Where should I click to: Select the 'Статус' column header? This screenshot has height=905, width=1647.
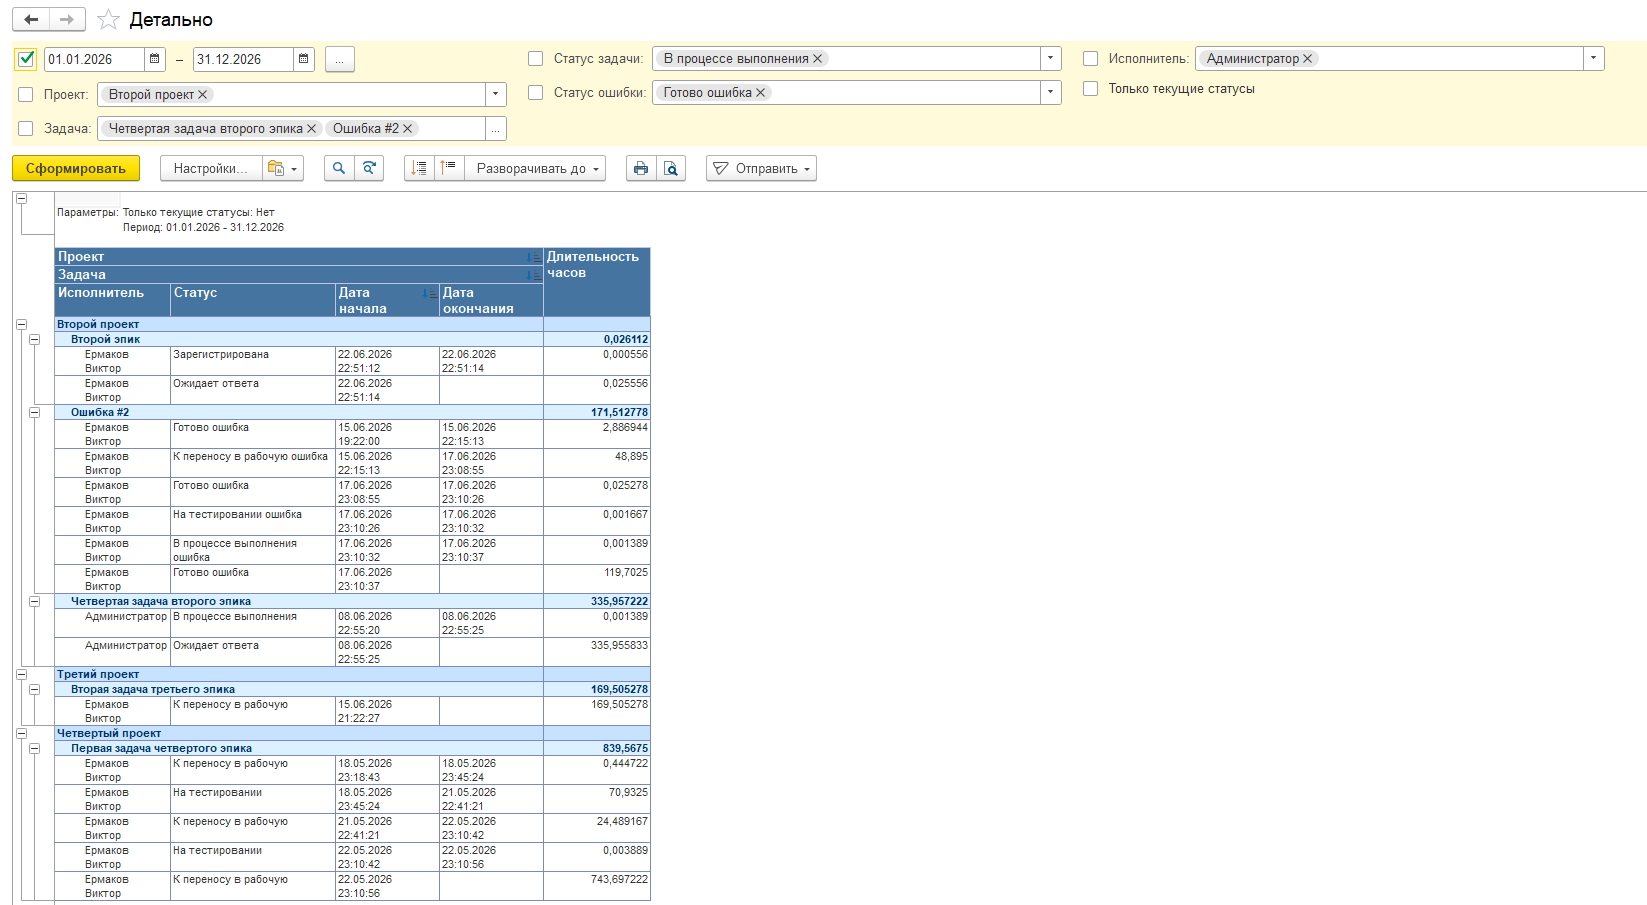pyautogui.click(x=253, y=300)
